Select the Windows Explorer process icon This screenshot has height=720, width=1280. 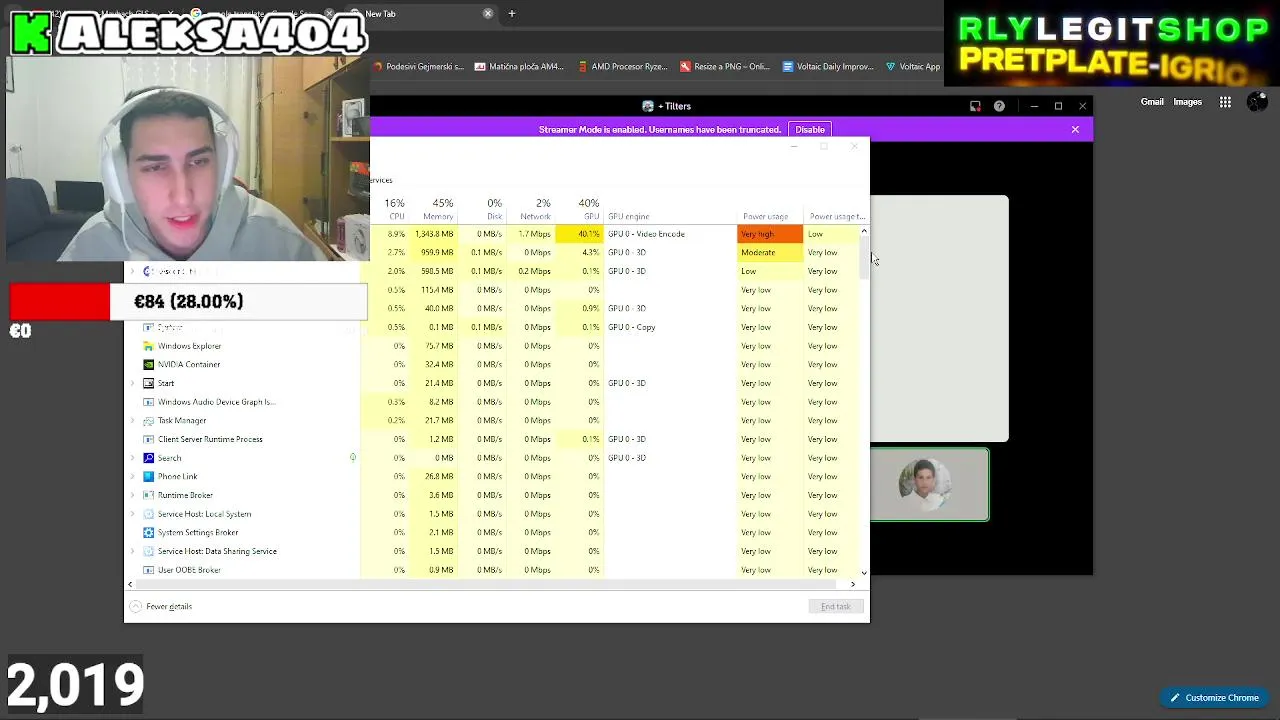(x=149, y=346)
